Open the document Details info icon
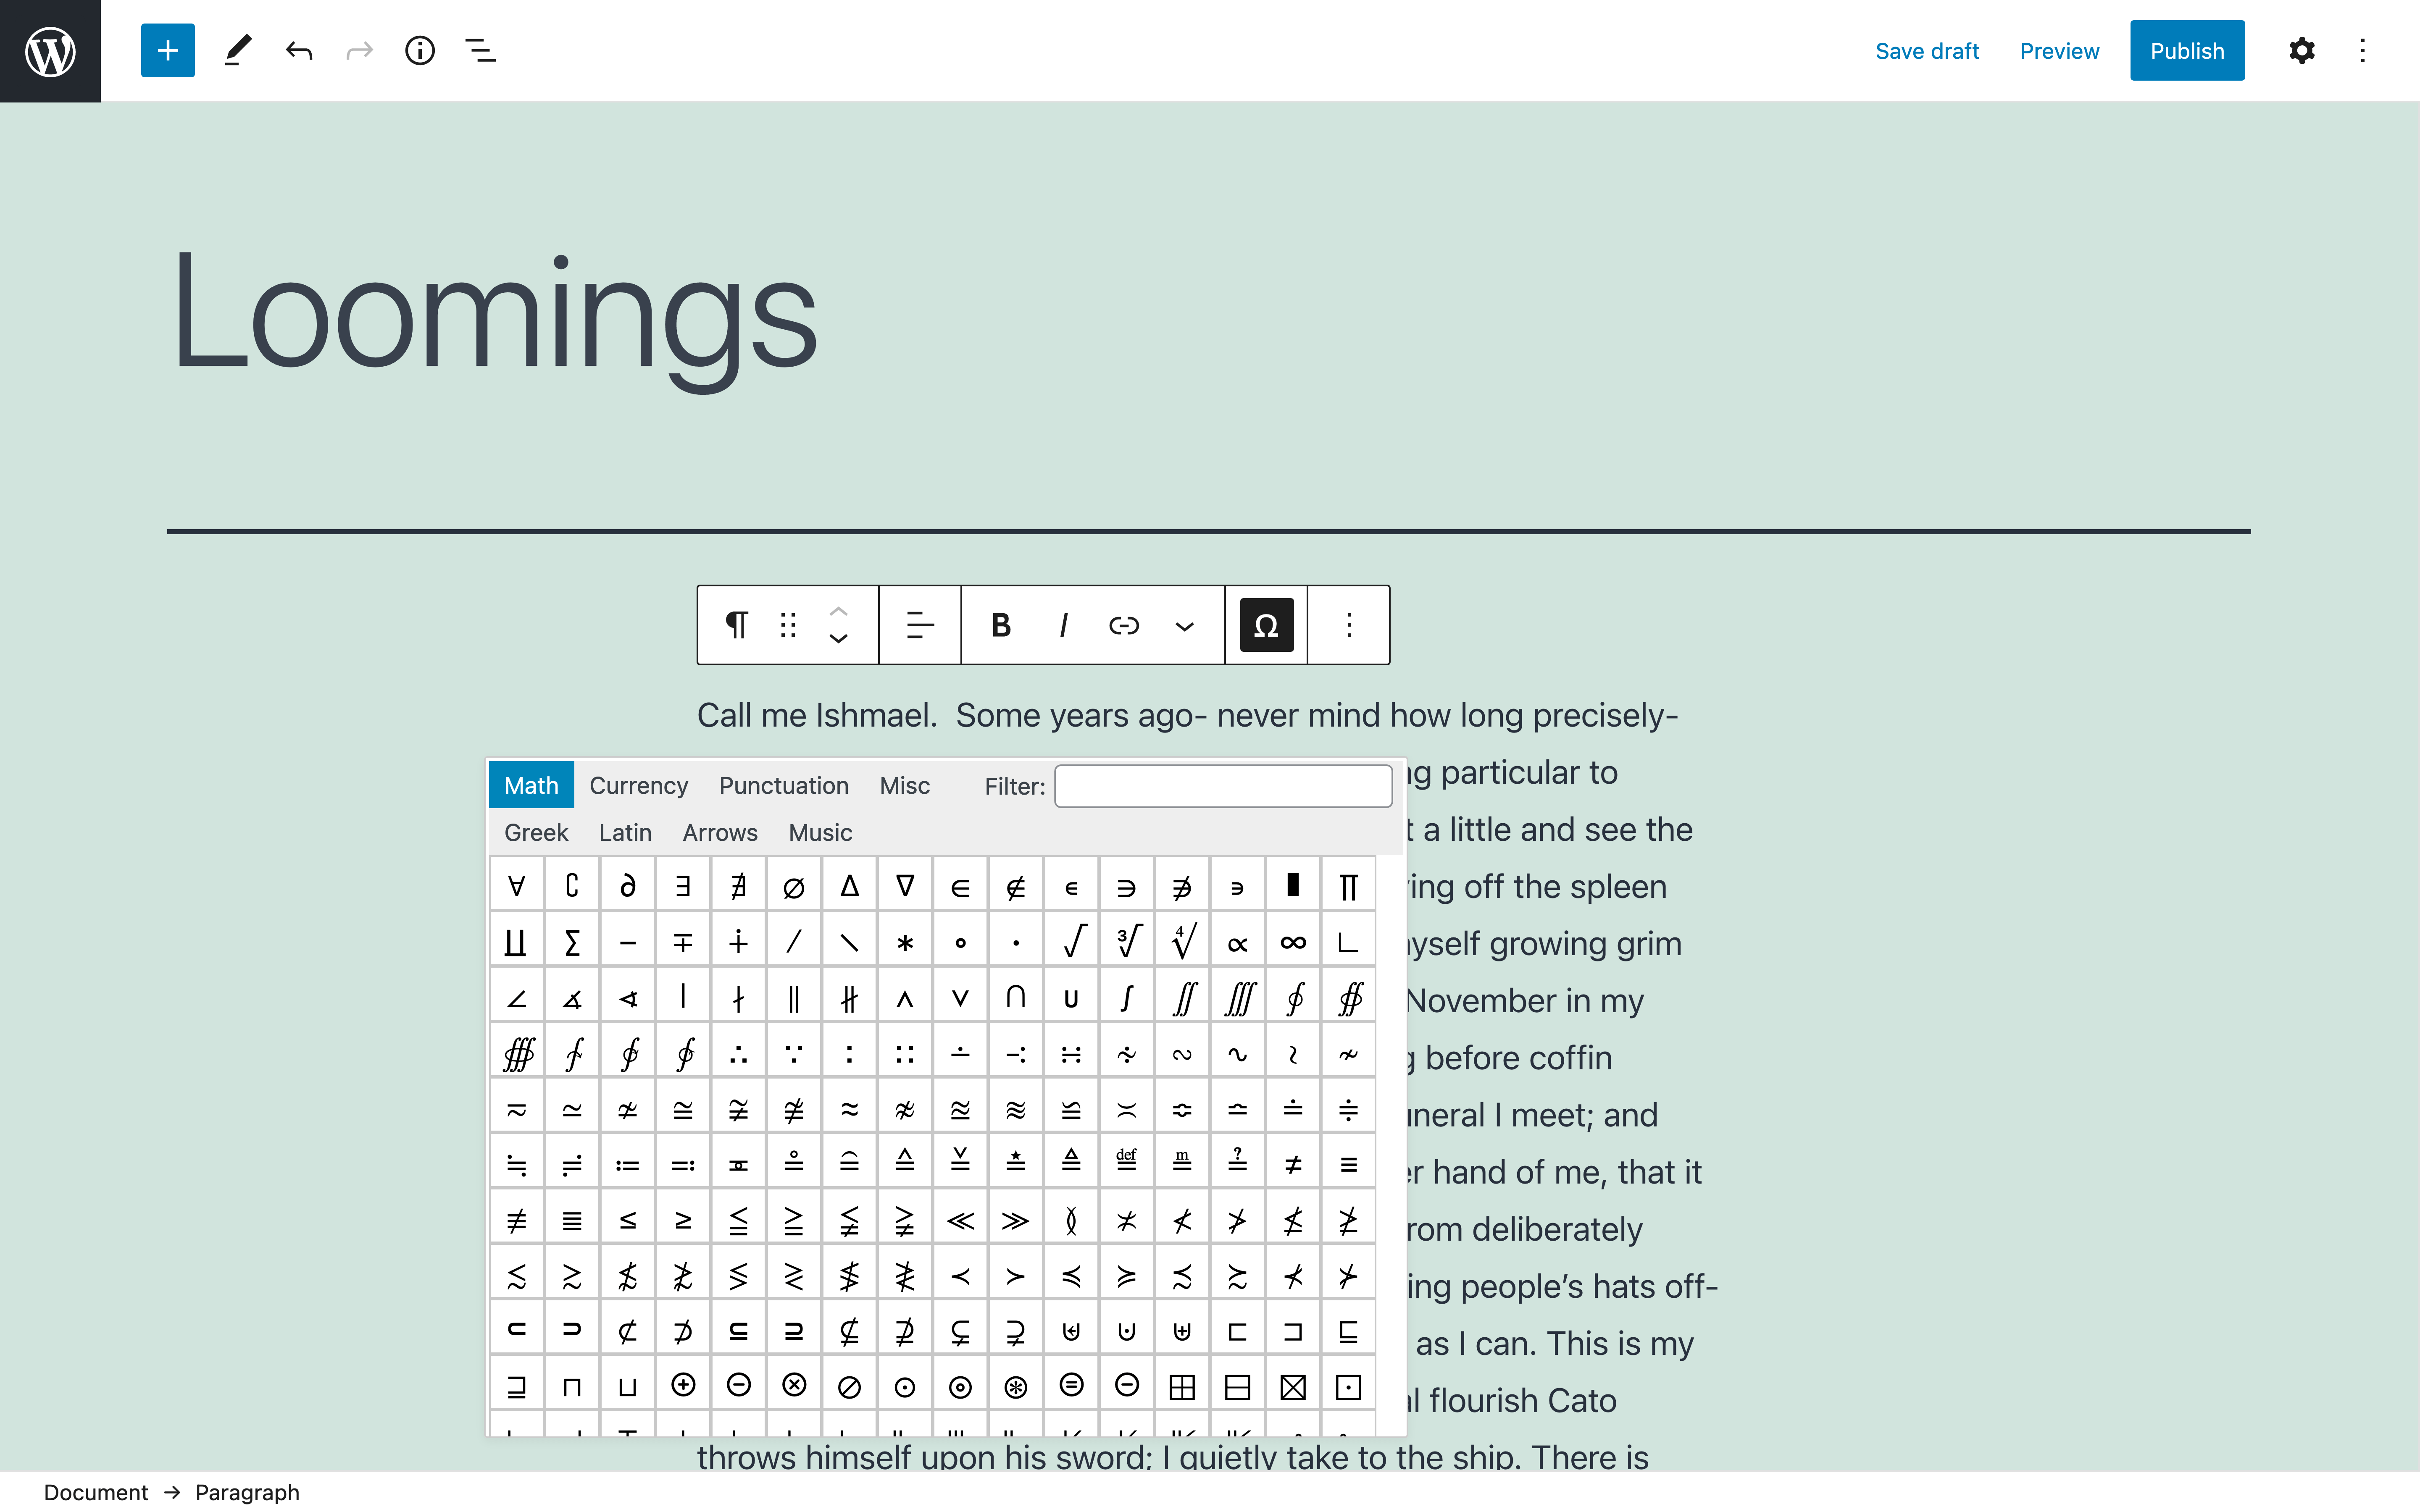 [419, 50]
